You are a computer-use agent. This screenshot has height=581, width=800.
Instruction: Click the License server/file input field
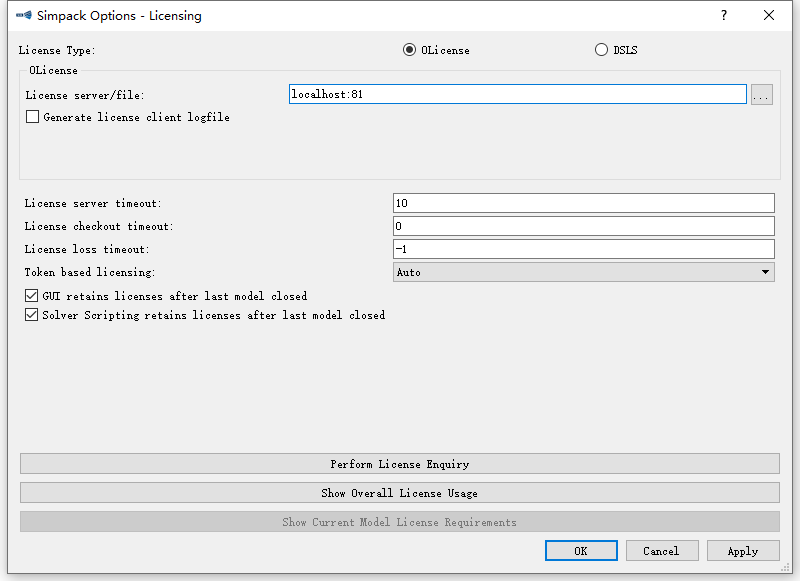click(518, 94)
